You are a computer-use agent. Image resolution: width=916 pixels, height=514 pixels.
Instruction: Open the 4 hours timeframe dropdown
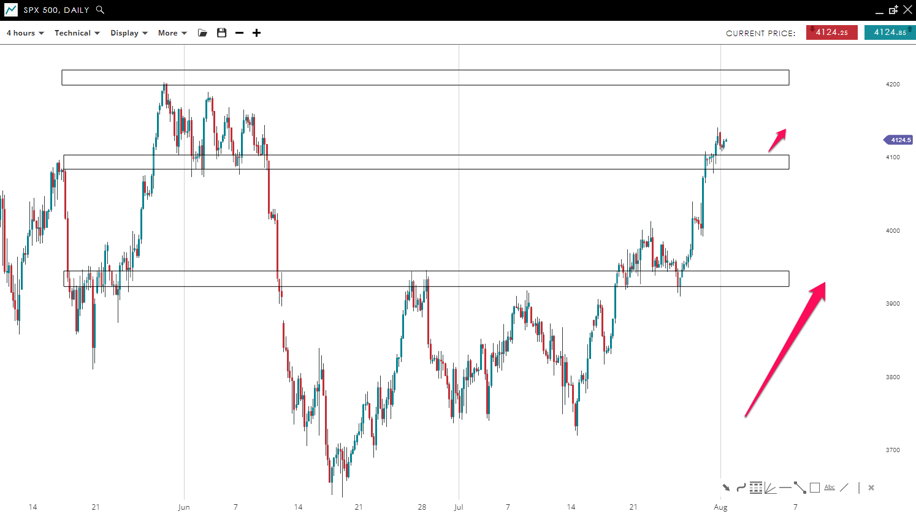point(25,33)
